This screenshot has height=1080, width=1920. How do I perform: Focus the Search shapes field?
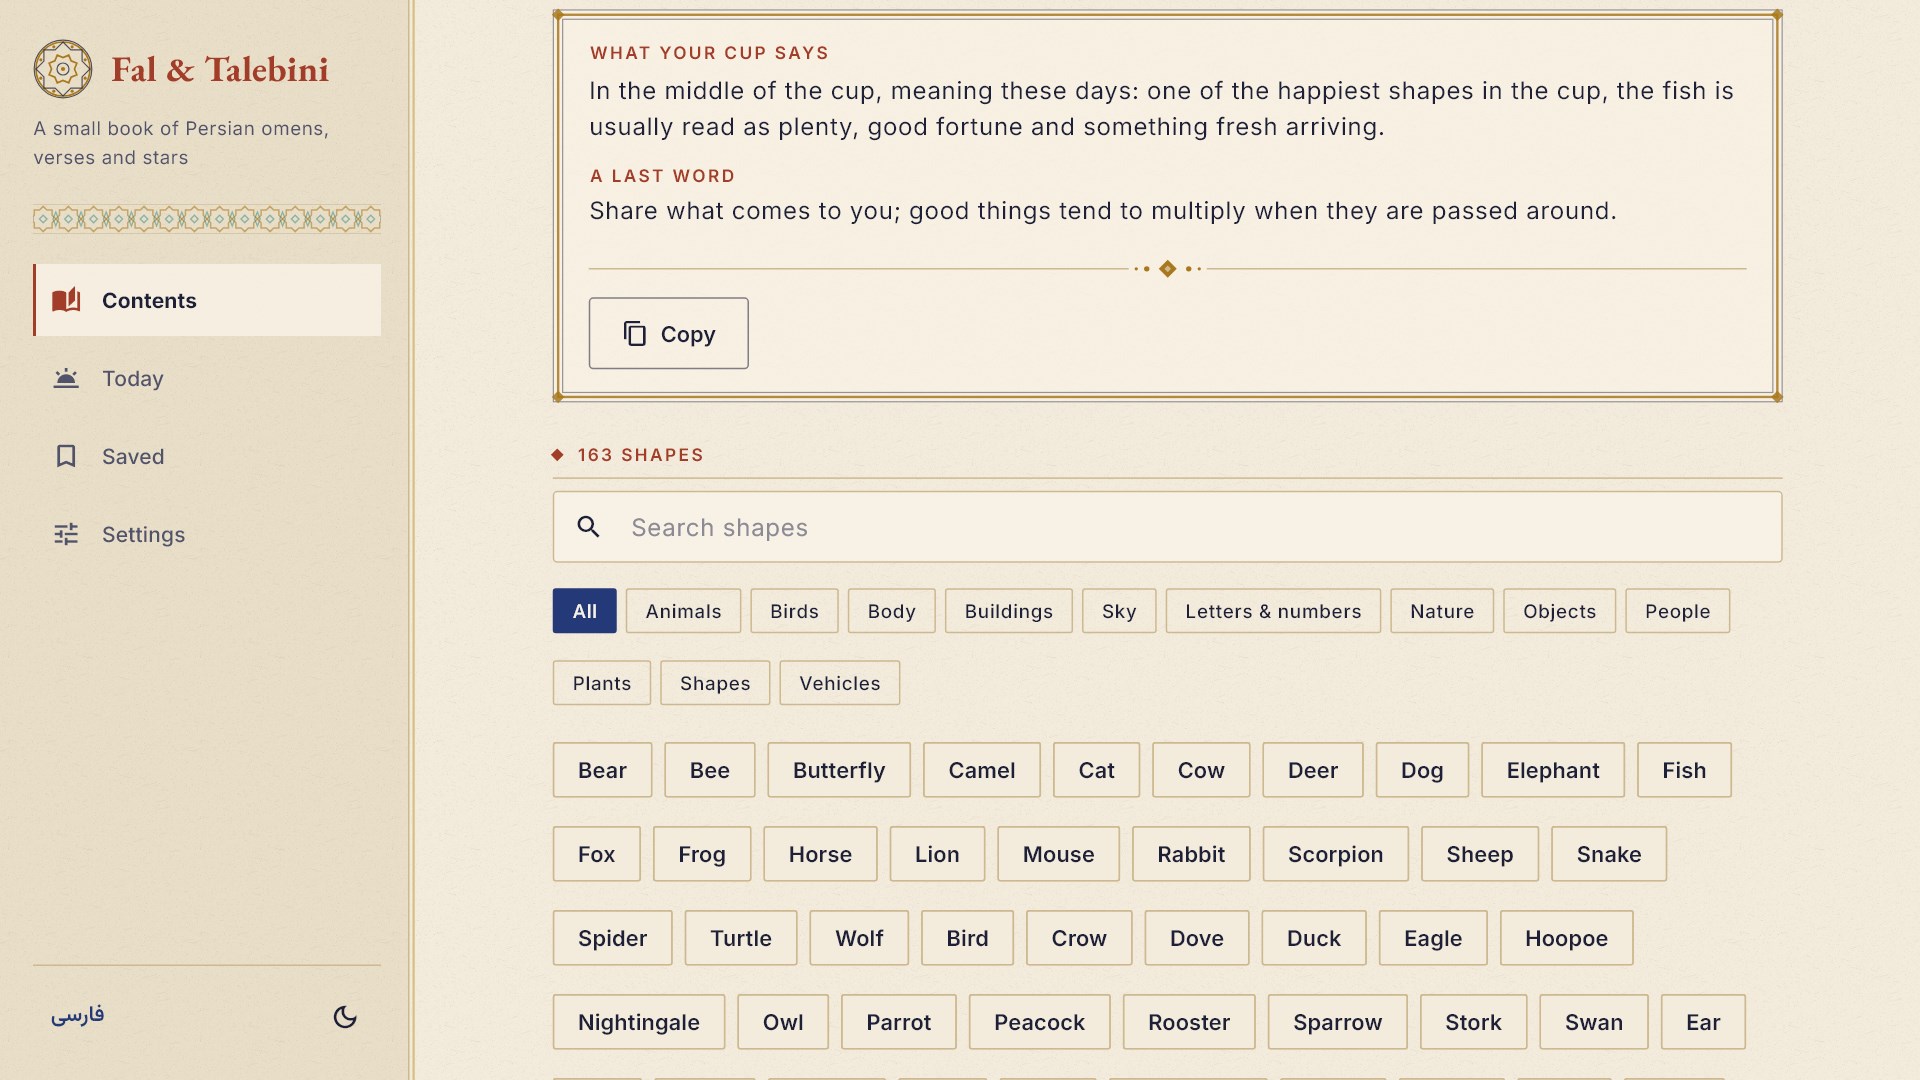[x=1167, y=527]
